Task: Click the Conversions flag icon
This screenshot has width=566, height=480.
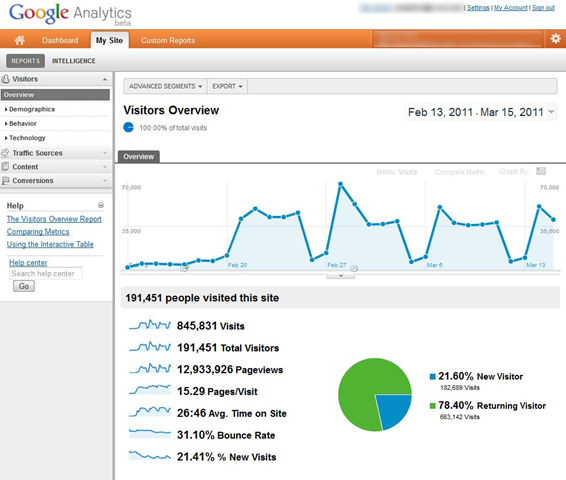Action: (5, 180)
